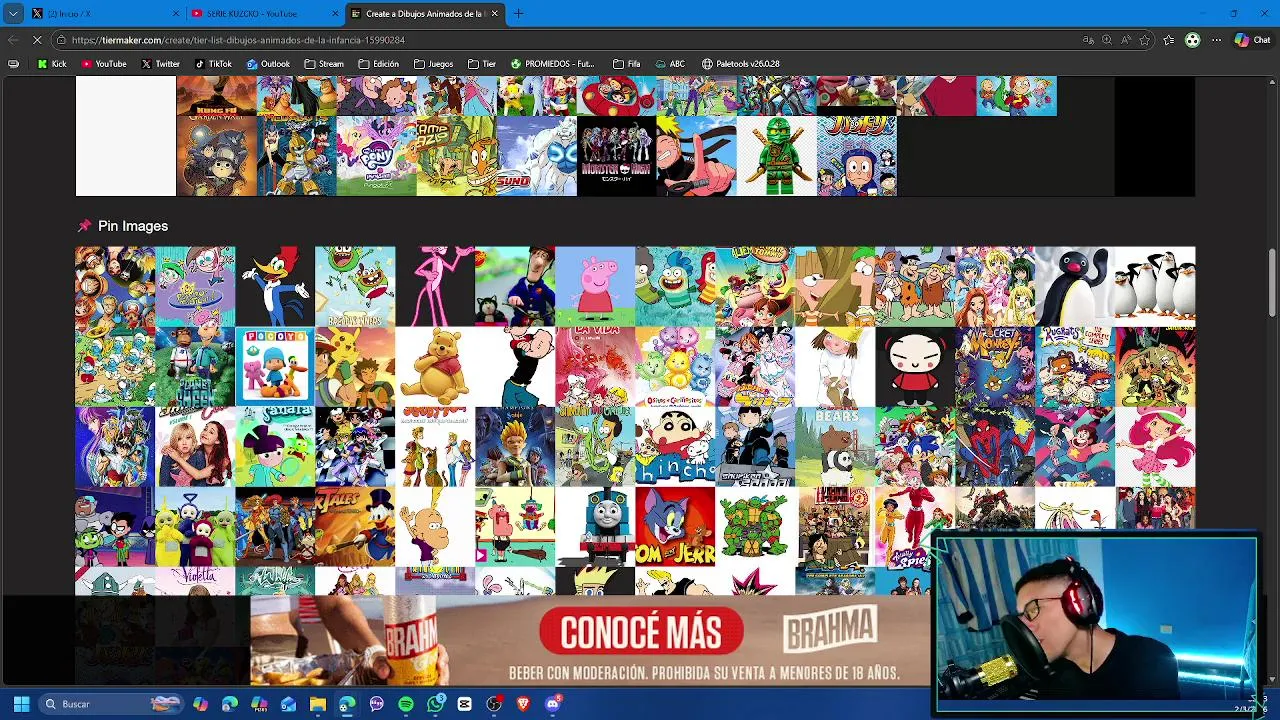Open the Twitter bookmark
1280x720 pixels.
pos(160,64)
